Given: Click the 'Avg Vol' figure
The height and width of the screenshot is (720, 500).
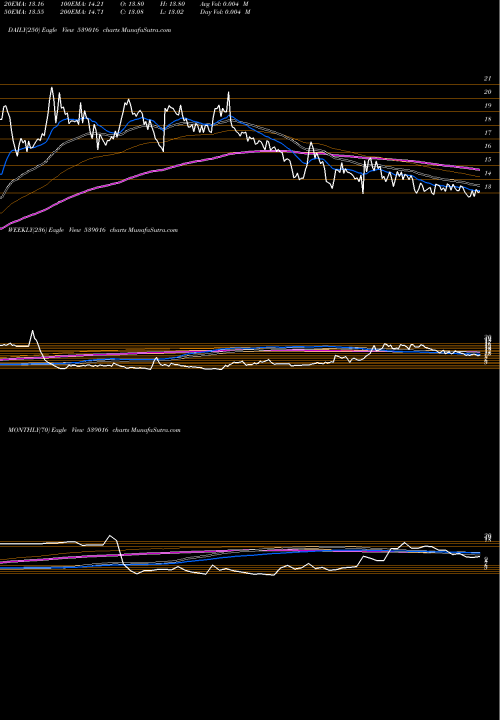Looking at the screenshot, I should tap(224, 4).
